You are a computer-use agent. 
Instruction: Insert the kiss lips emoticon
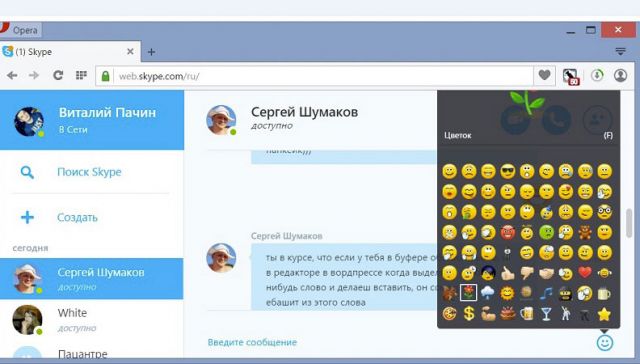(x=449, y=191)
